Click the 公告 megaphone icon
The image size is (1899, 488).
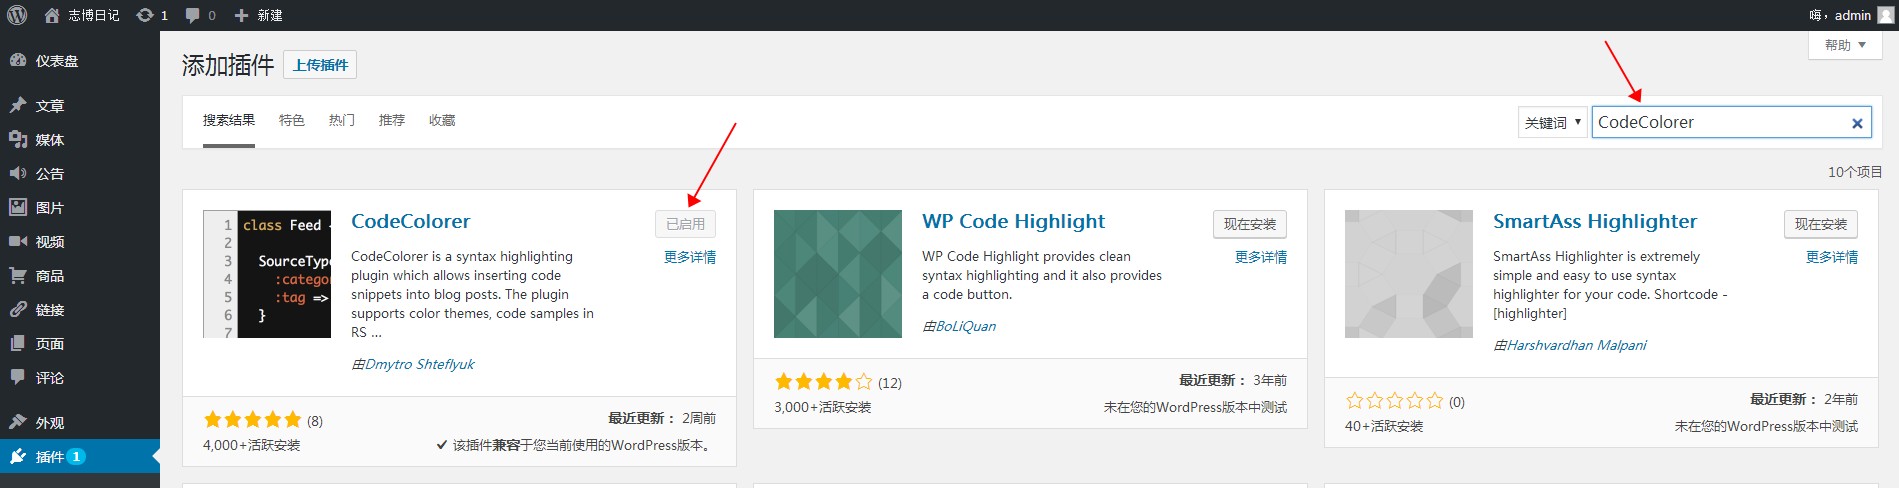pyautogui.click(x=18, y=173)
